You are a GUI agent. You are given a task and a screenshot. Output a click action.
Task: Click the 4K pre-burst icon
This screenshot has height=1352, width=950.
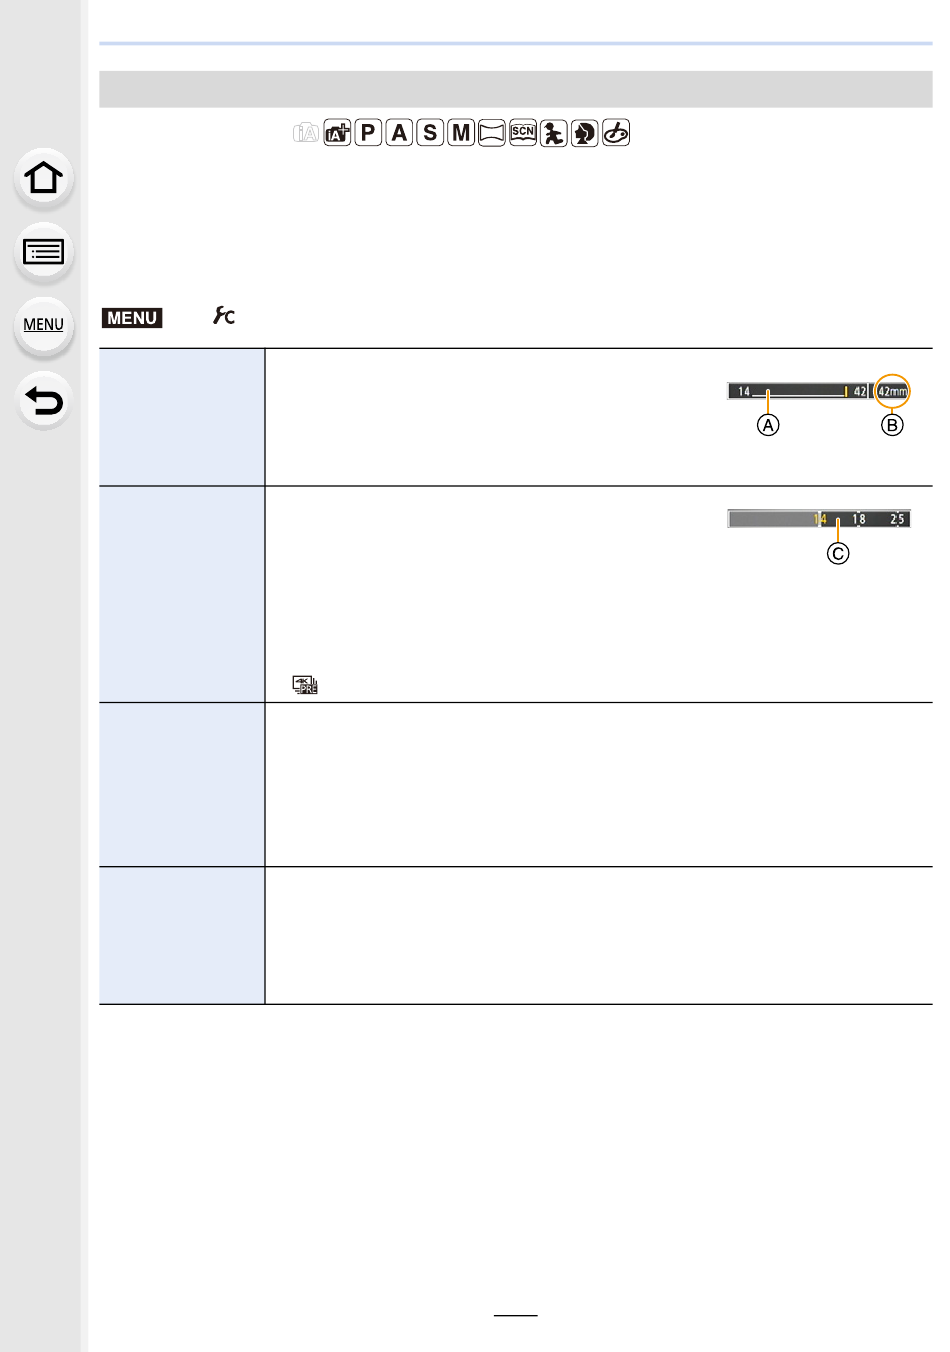coord(304,685)
